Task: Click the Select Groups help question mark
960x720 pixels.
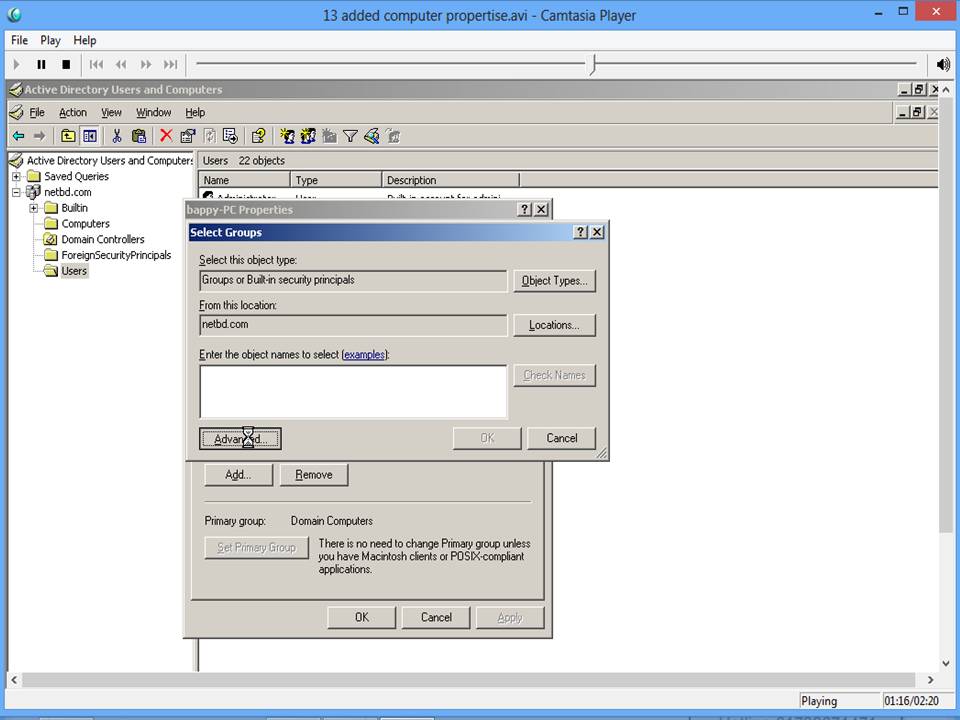Action: pos(580,232)
